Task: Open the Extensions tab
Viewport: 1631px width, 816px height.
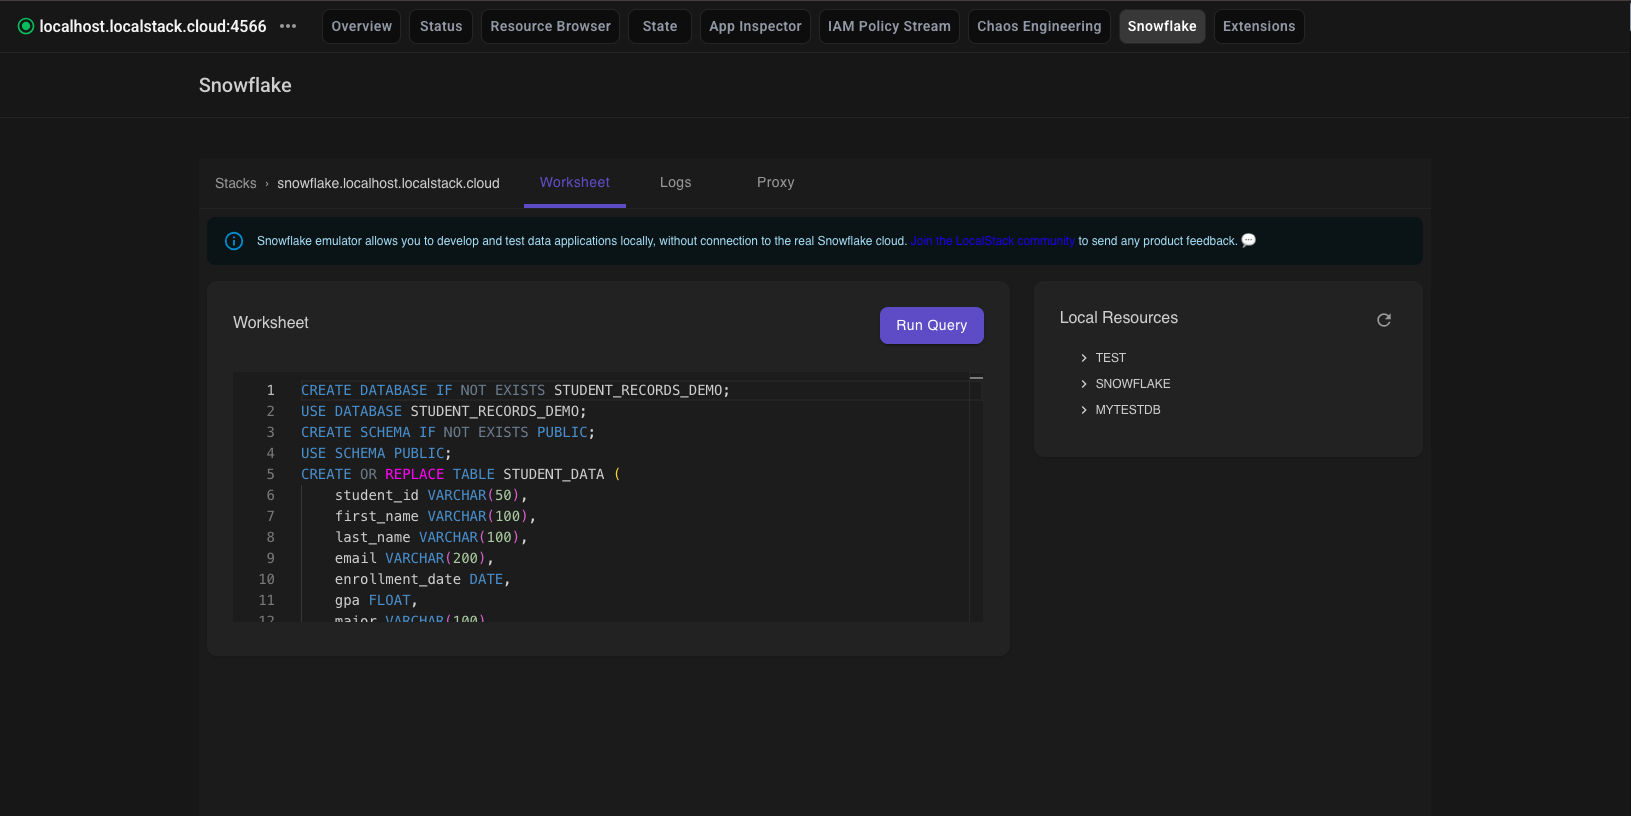Action: coord(1259,26)
